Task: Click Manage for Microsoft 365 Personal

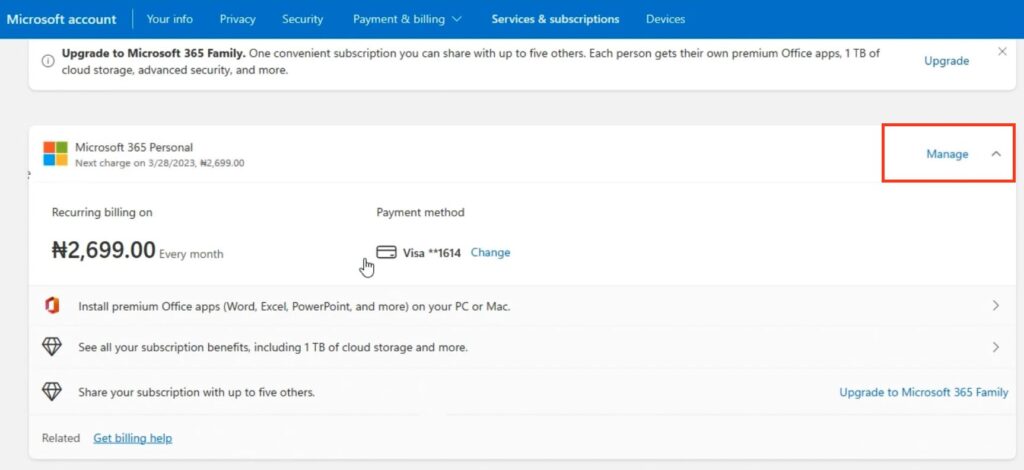Action: [x=947, y=154]
